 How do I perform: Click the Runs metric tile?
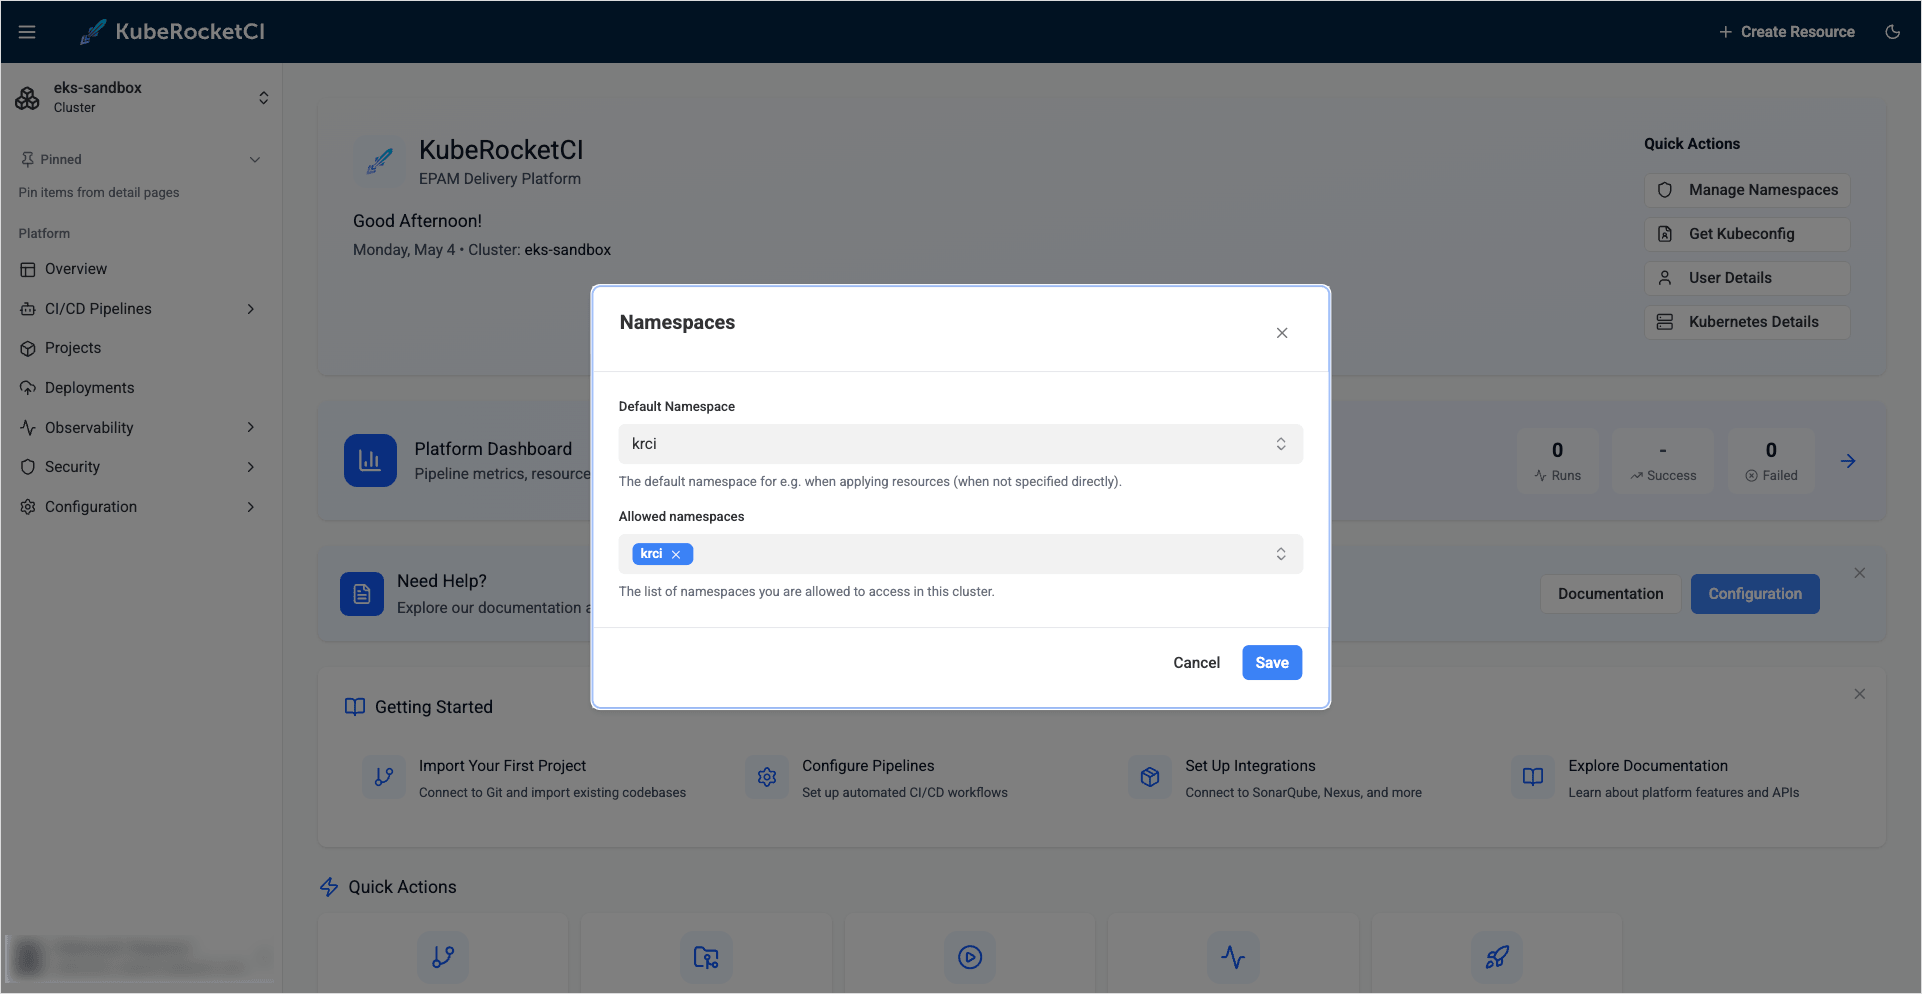1557,461
